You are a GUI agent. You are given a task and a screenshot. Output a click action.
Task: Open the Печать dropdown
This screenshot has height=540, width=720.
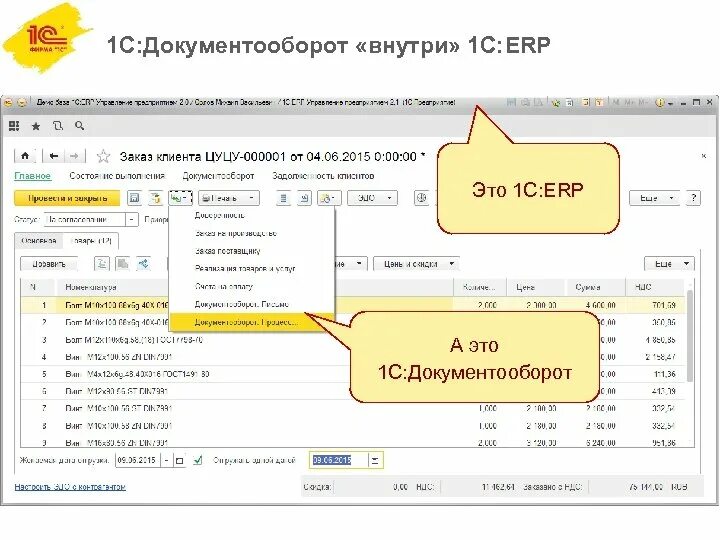tap(229, 198)
